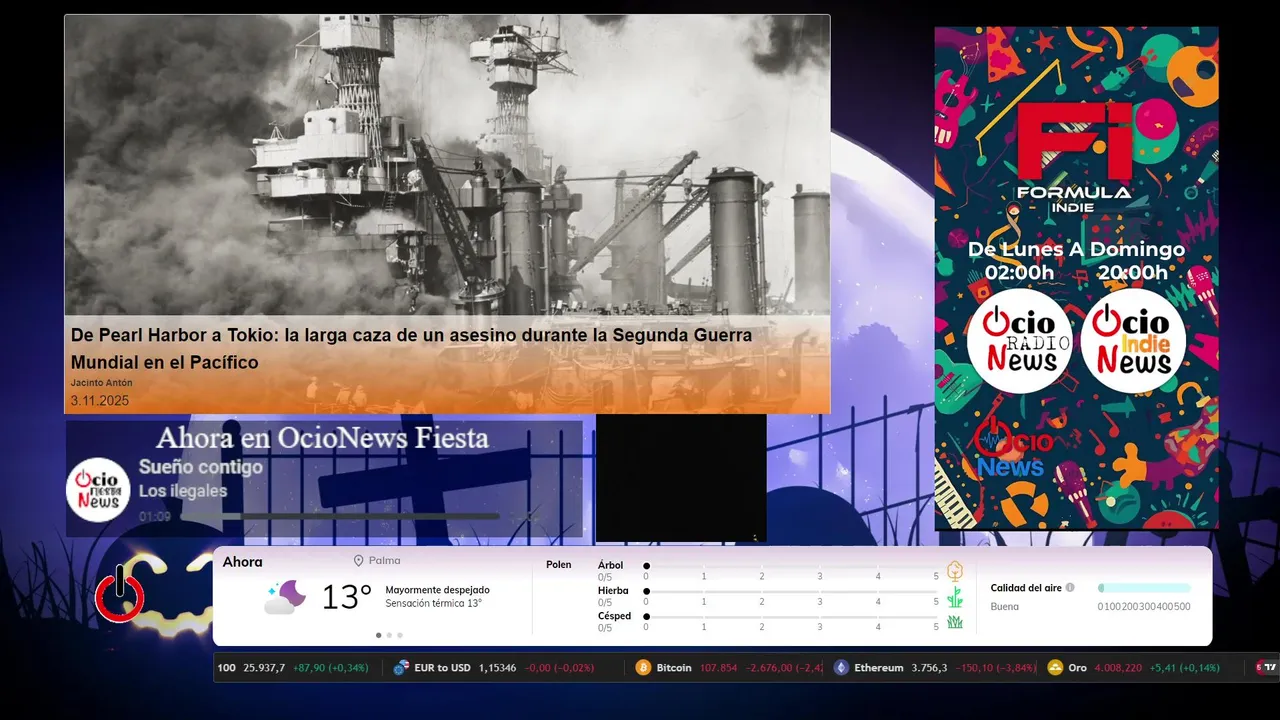Viewport: 1280px width, 720px height.
Task: Click the Oro ticker label
Action: pos(1077,668)
